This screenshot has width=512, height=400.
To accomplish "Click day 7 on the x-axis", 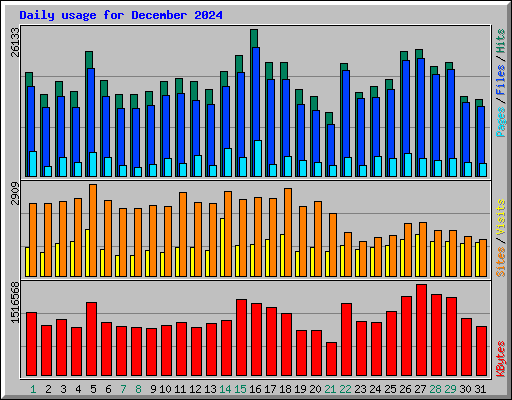I will pos(123,389).
